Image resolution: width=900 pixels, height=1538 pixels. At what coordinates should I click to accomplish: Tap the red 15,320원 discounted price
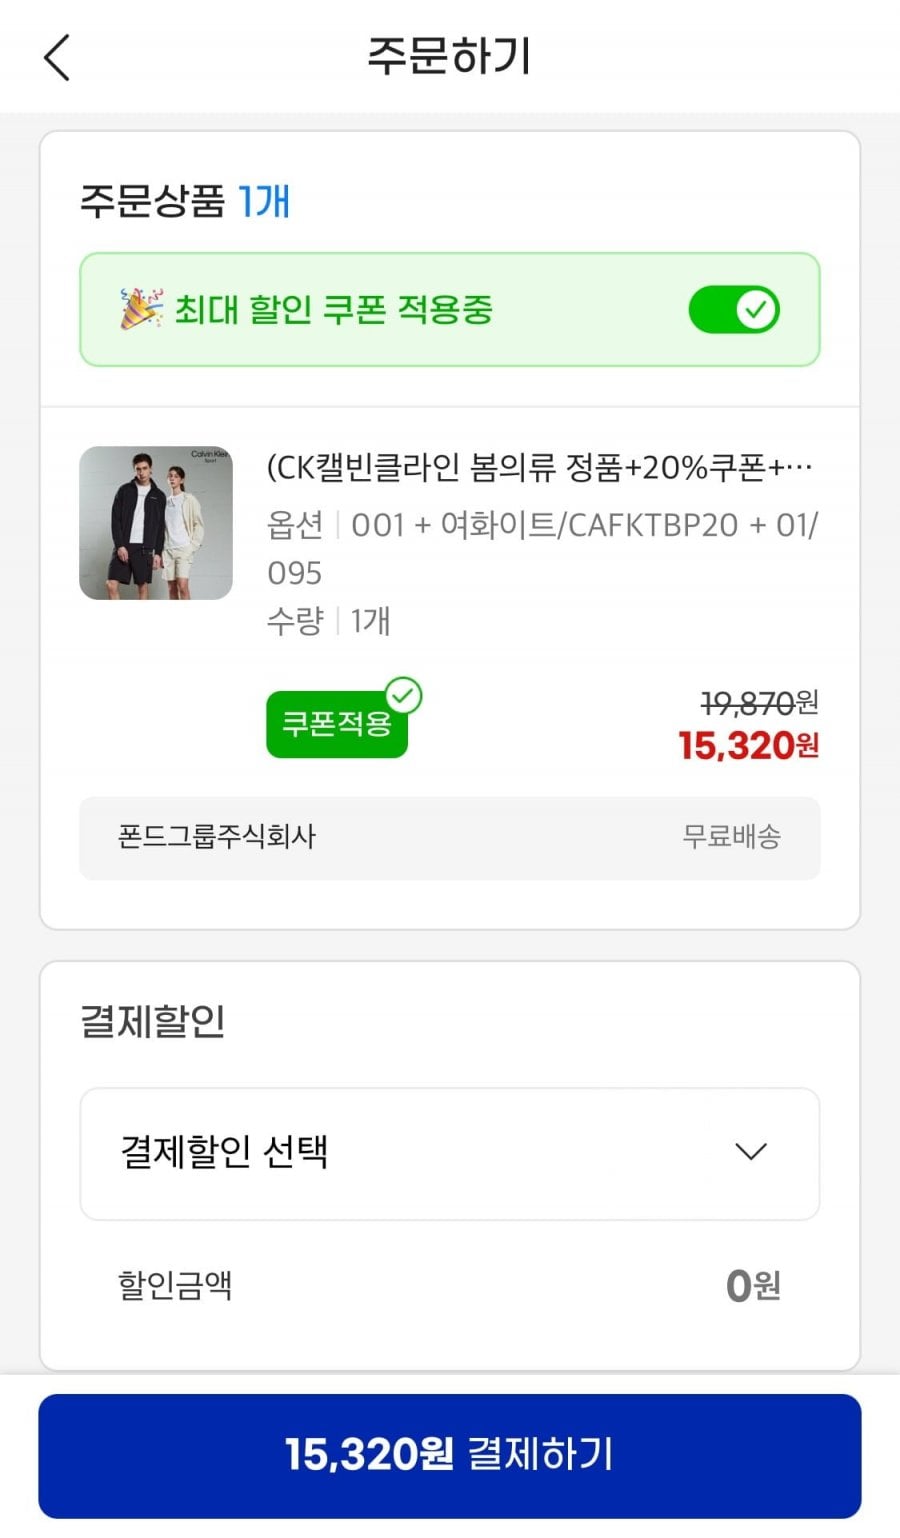click(748, 746)
